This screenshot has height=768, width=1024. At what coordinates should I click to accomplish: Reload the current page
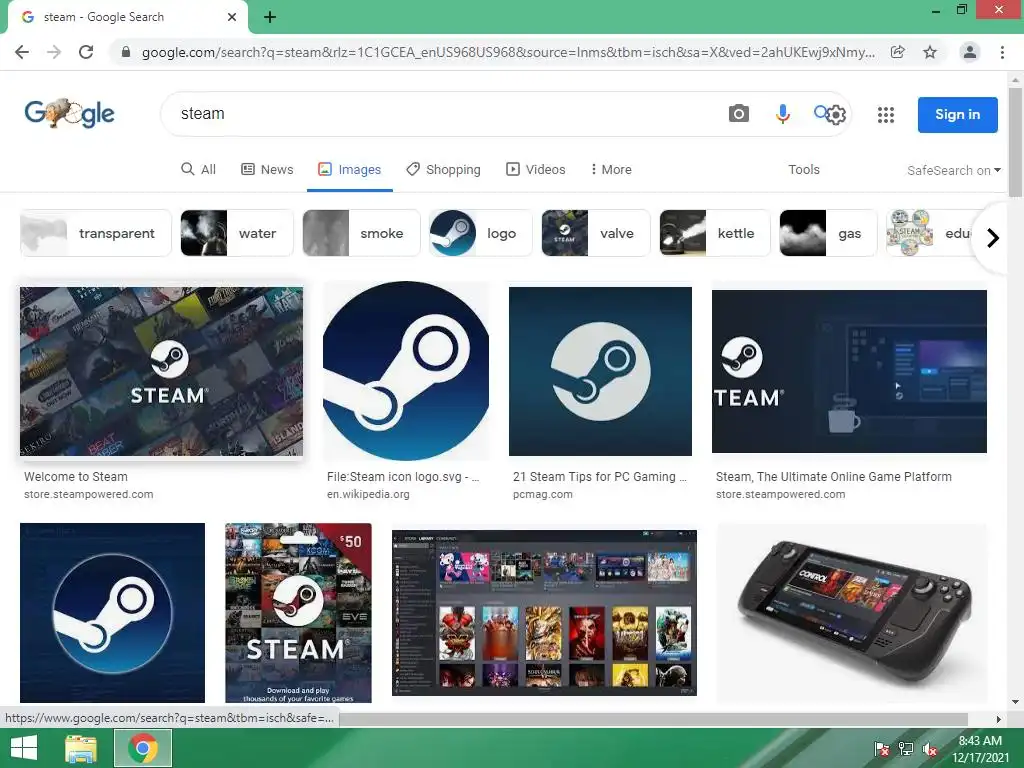click(x=86, y=52)
